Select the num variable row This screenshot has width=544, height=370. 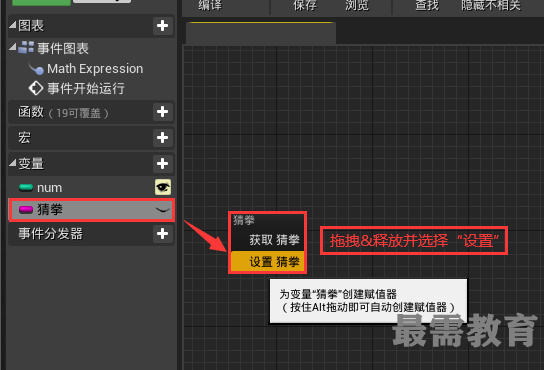coord(91,187)
